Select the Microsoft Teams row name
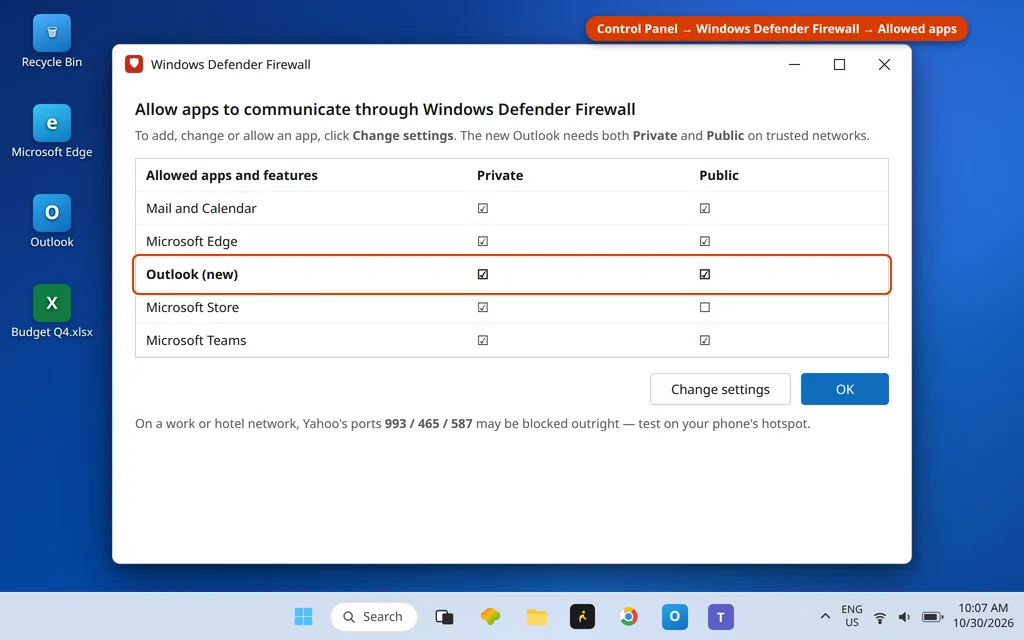Image resolution: width=1024 pixels, height=640 pixels. [x=196, y=340]
